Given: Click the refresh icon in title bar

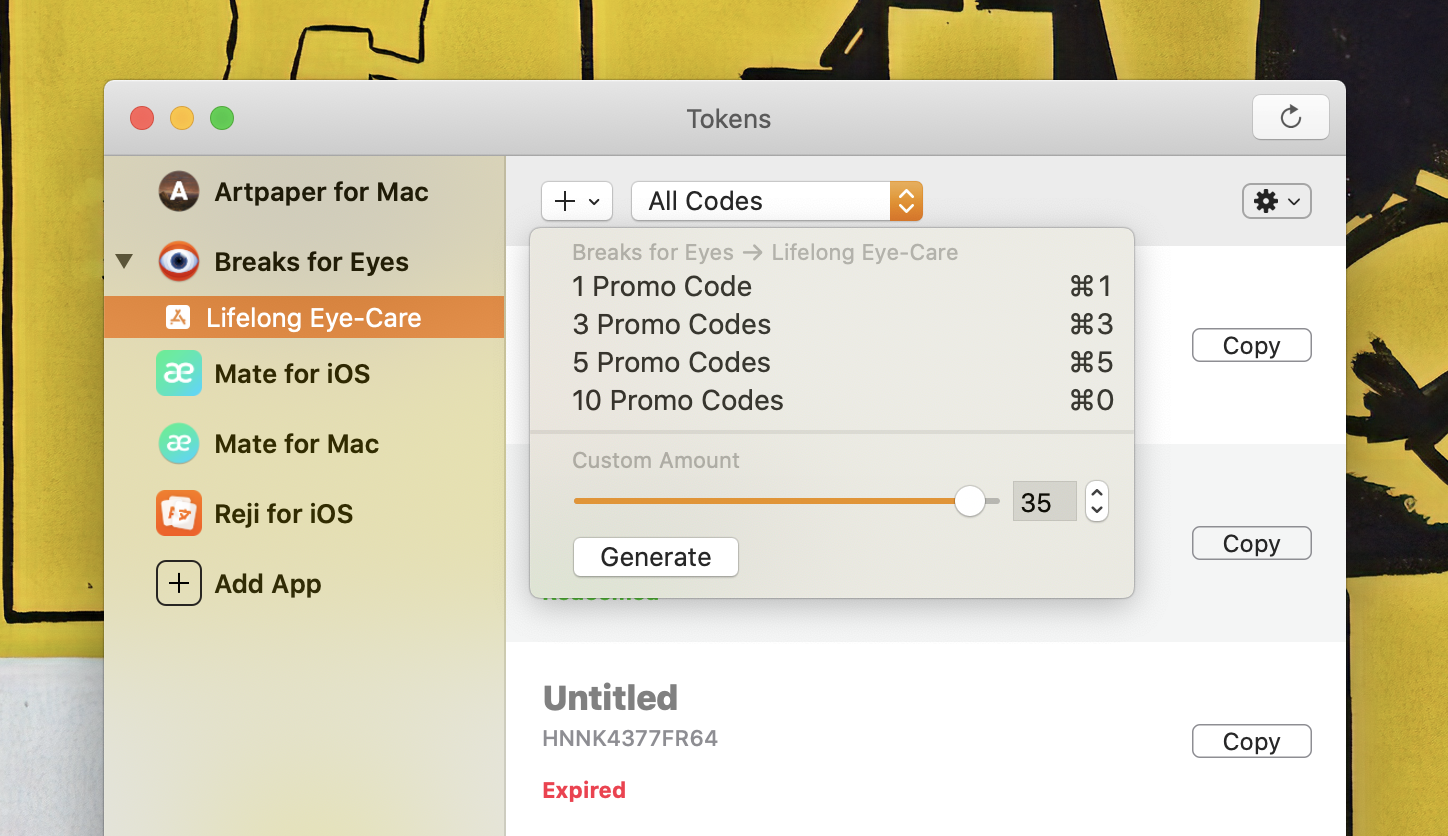Looking at the screenshot, I should 1290,118.
